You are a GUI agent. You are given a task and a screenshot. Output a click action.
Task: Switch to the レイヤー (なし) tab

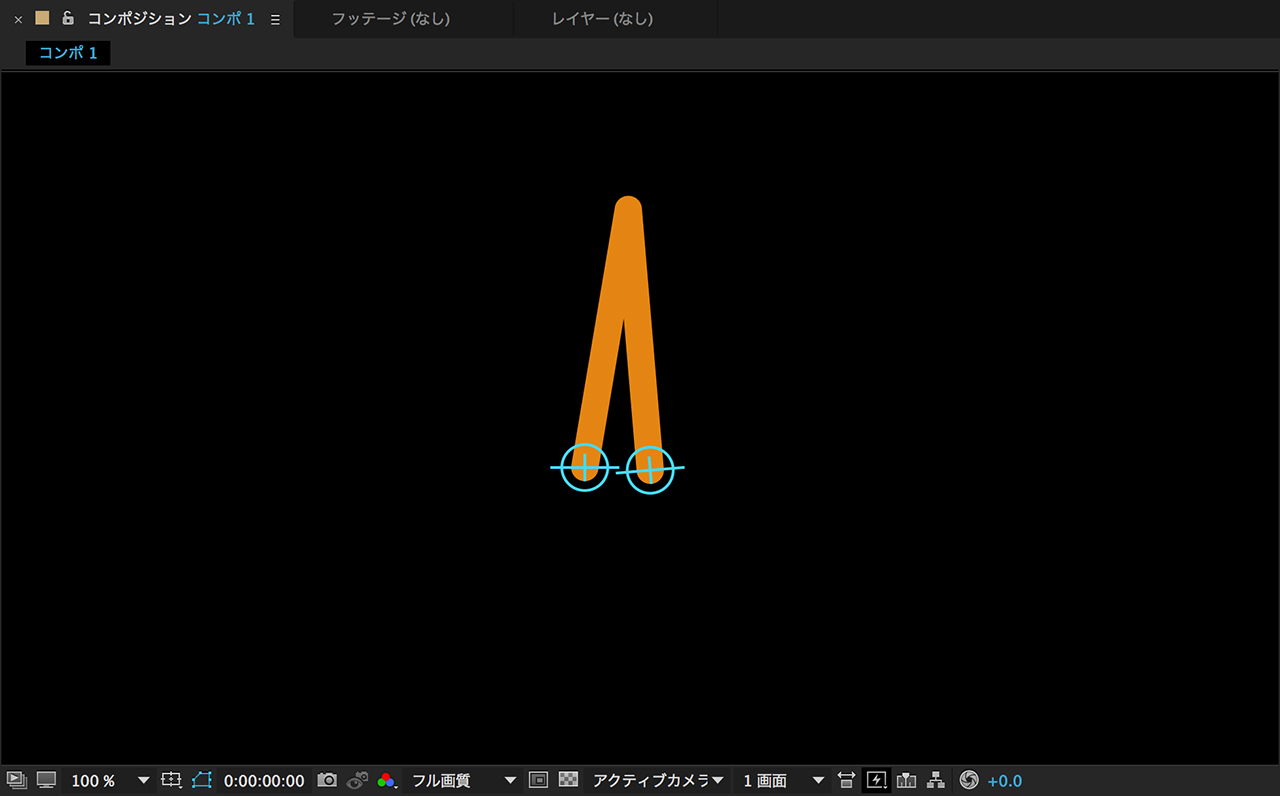(602, 19)
